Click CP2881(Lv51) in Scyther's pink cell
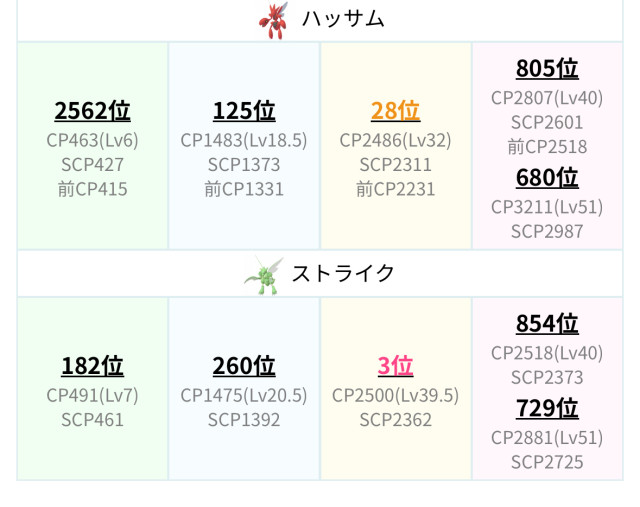640x507 pixels. coord(547,438)
